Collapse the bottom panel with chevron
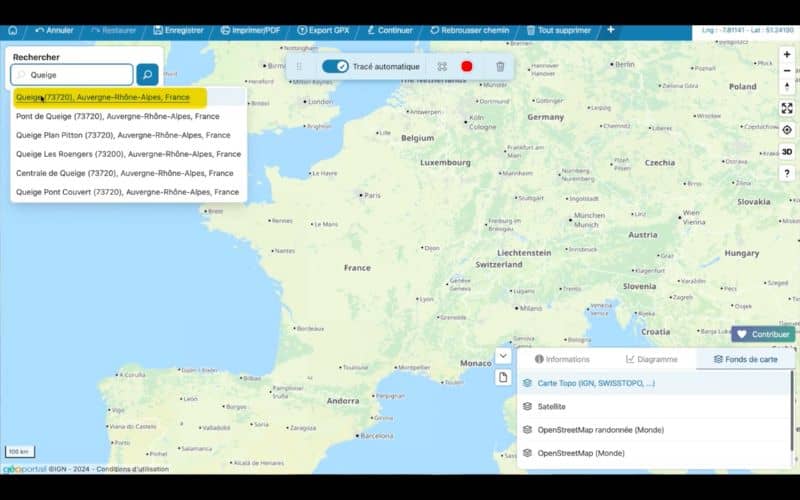The width and height of the screenshot is (800, 500). click(x=503, y=356)
